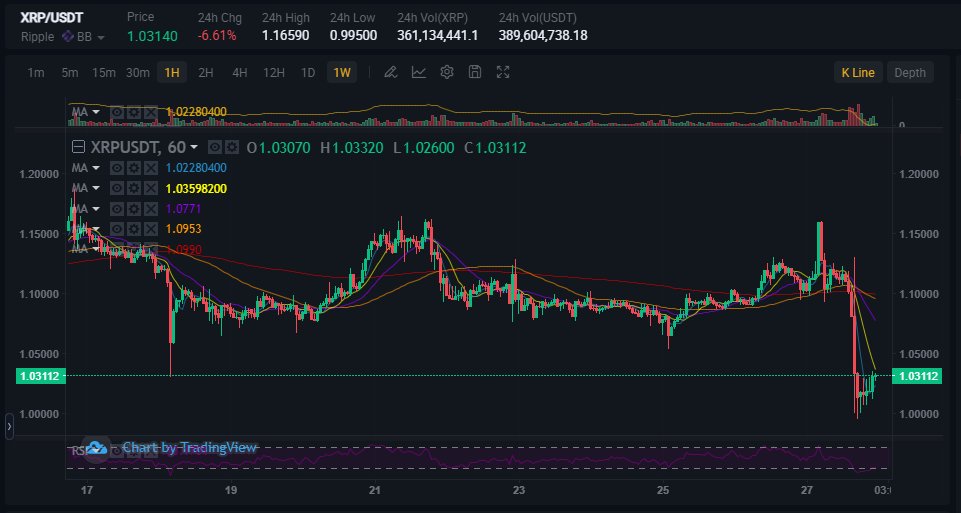
Task: Show the K Line chart view
Action: 858,72
